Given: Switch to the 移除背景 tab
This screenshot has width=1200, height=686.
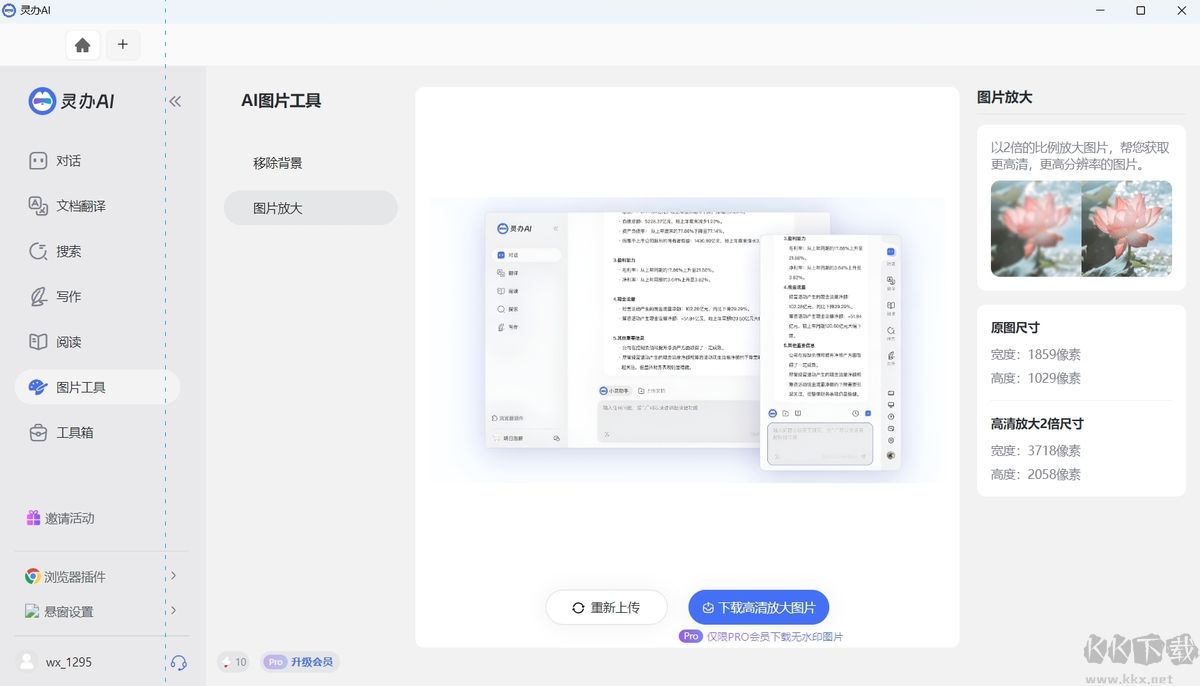Looking at the screenshot, I should (x=277, y=162).
